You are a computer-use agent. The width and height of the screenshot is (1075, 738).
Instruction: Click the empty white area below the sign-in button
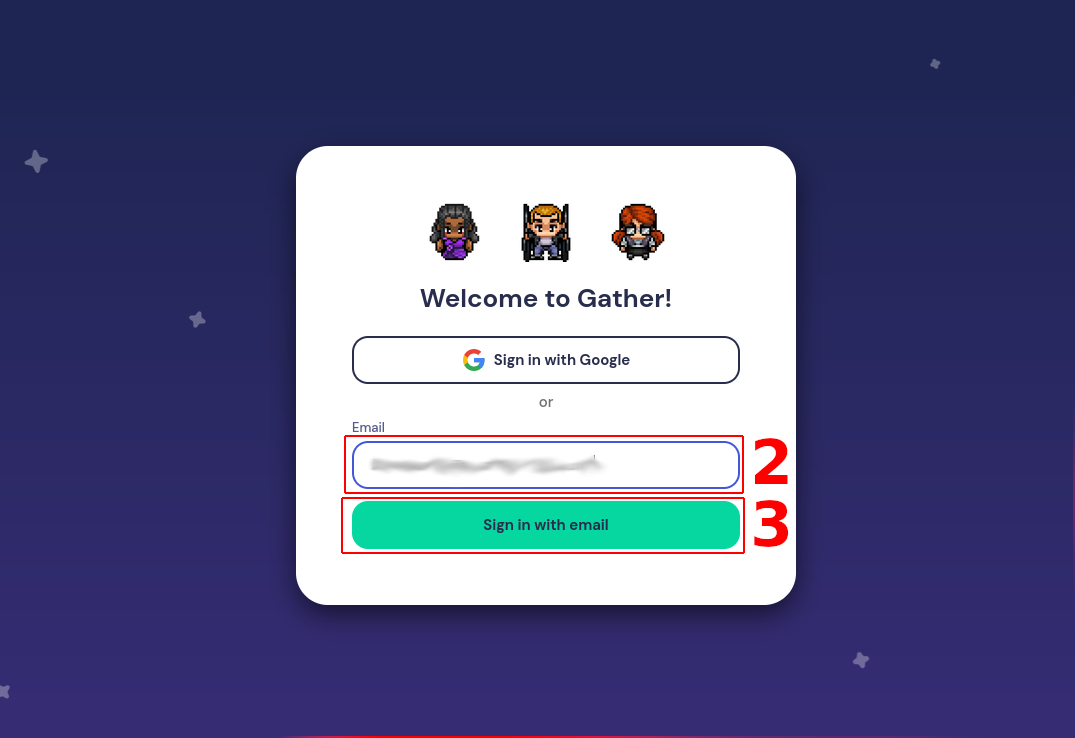tap(546, 578)
